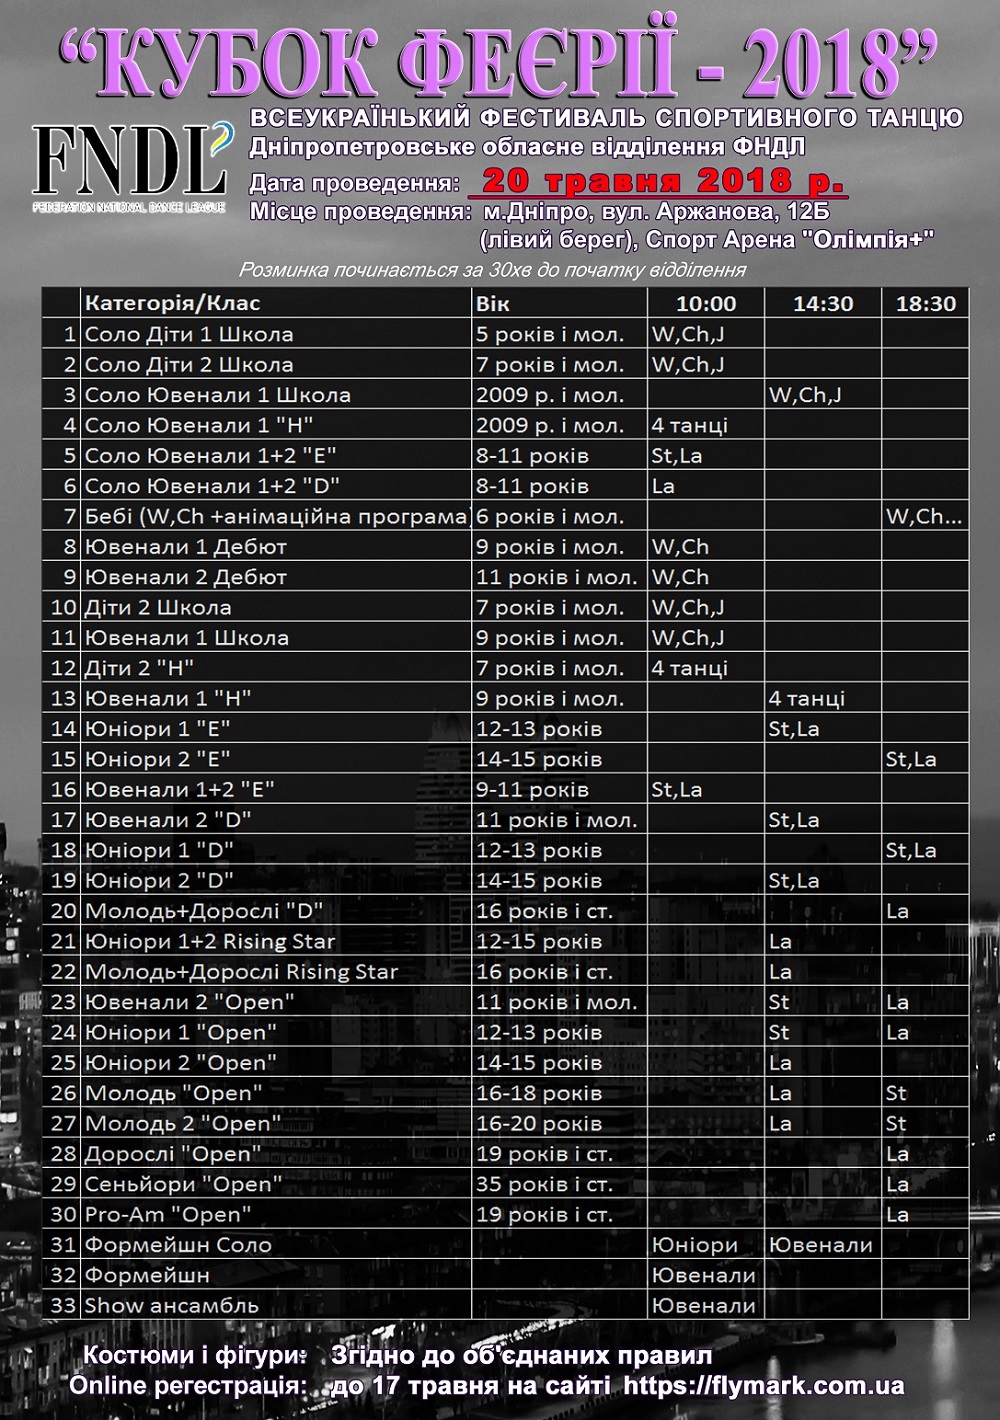Select the "Бебі (W,Ch +анімаційна програма)" category
The width and height of the screenshot is (1000, 1420).
[x=277, y=517]
